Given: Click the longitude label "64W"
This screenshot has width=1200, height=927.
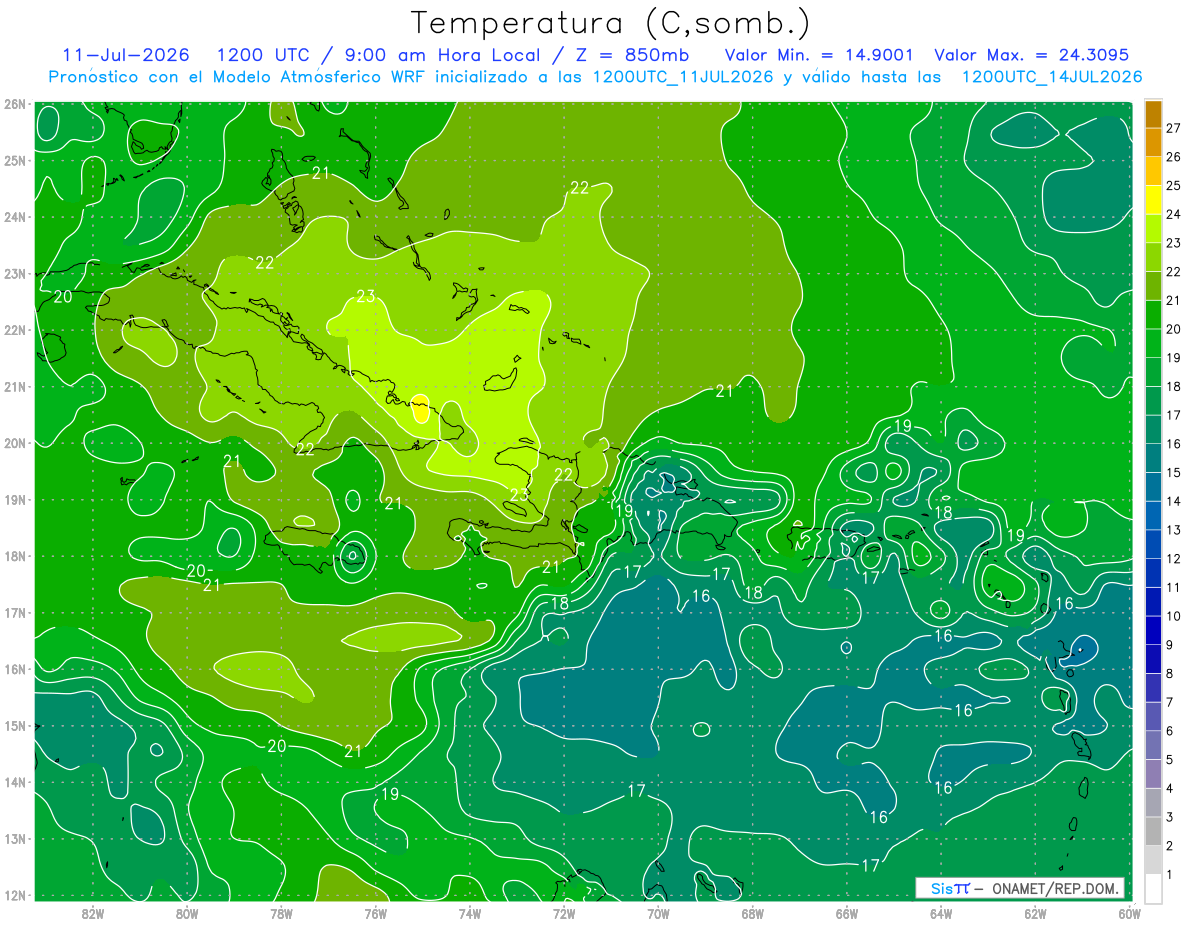Looking at the screenshot, I should pos(940,913).
